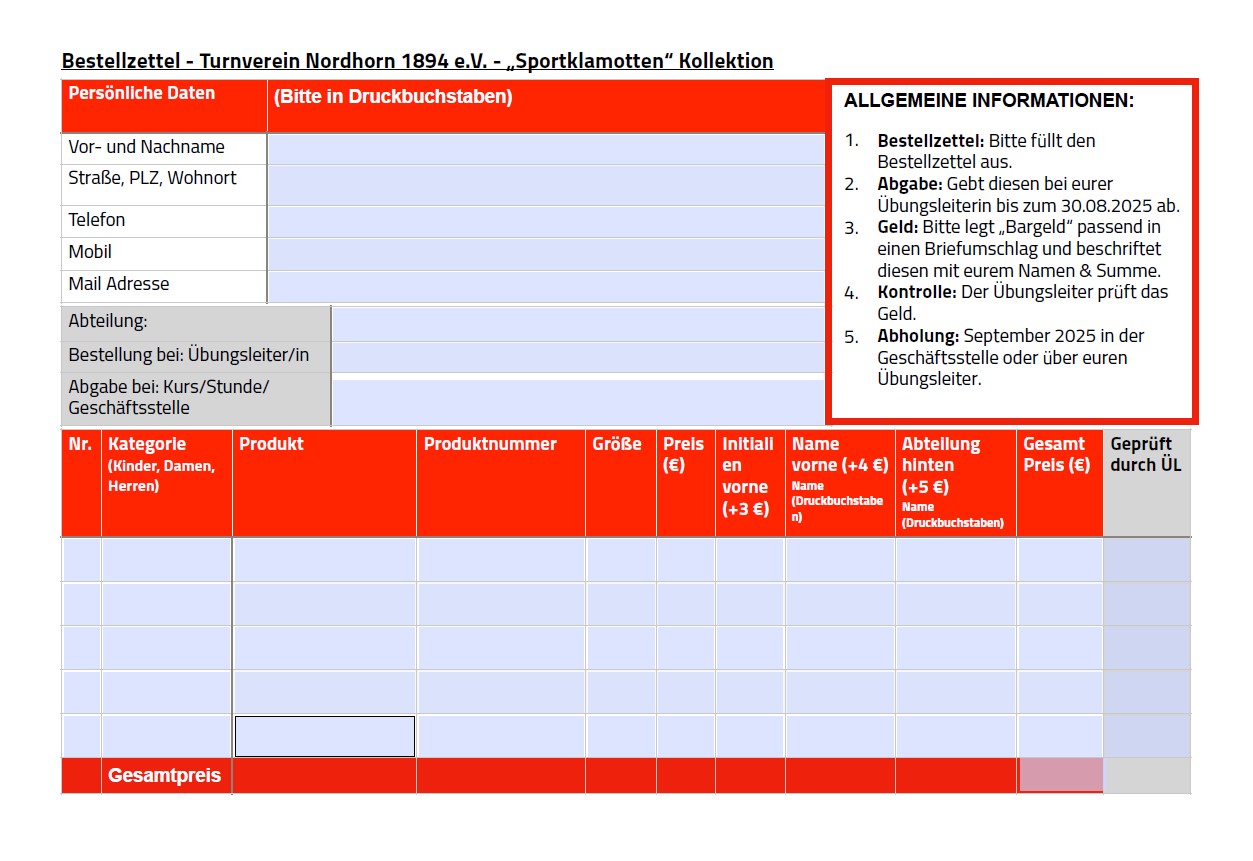Screen dimensions: 1253x861
Task: Focus the Telefon input field
Action: point(546,221)
